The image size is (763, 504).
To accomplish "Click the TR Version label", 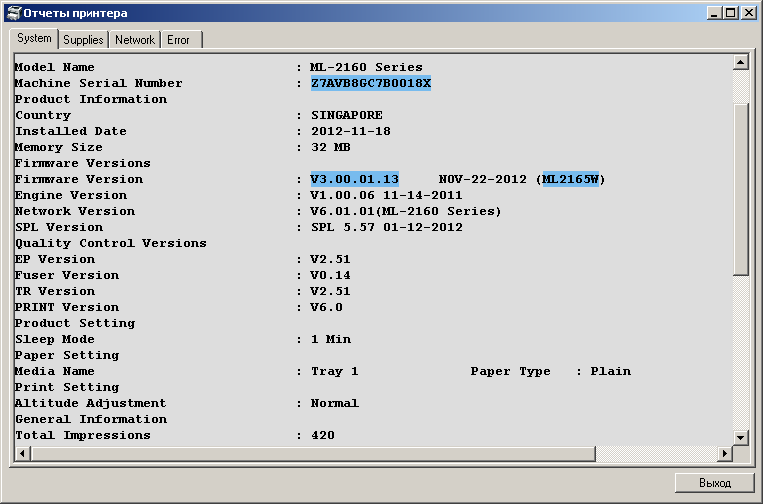I will click(55, 291).
